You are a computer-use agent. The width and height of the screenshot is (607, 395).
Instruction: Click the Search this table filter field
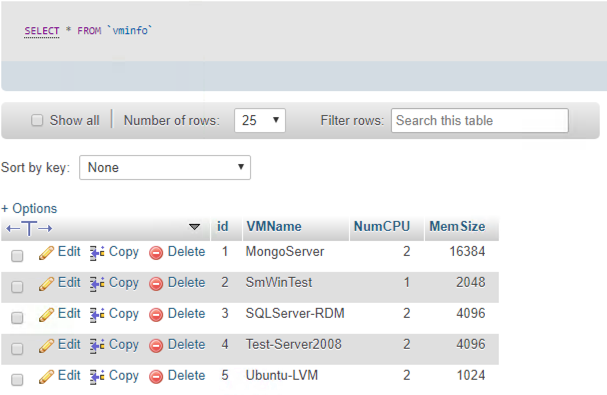tap(480, 120)
